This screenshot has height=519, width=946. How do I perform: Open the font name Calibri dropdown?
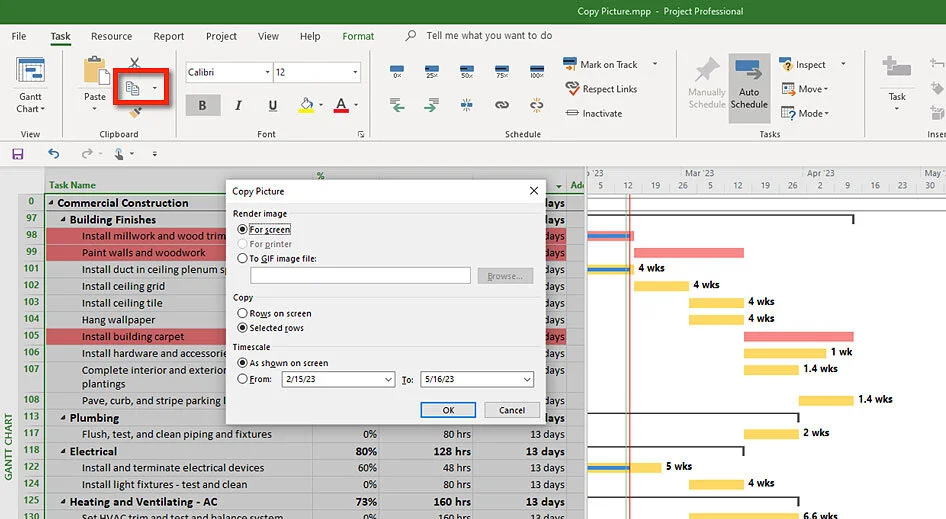[267, 72]
